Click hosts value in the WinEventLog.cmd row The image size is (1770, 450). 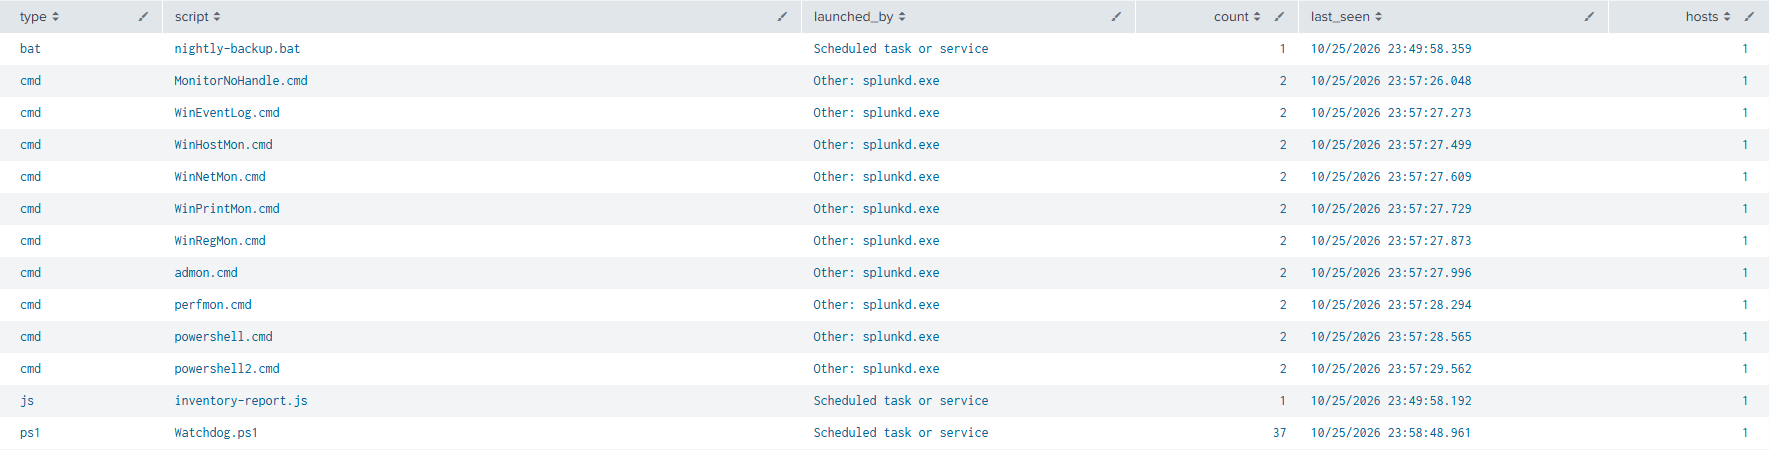tap(1745, 113)
